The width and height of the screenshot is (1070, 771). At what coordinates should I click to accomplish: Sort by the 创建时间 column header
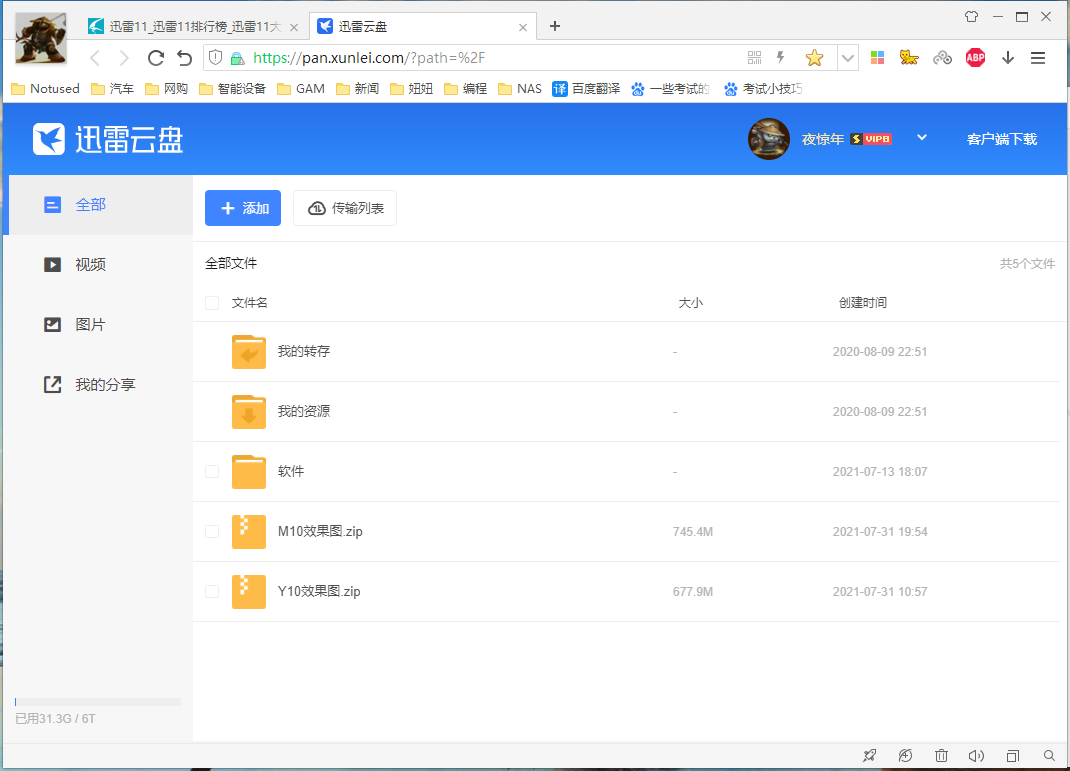[x=863, y=303]
